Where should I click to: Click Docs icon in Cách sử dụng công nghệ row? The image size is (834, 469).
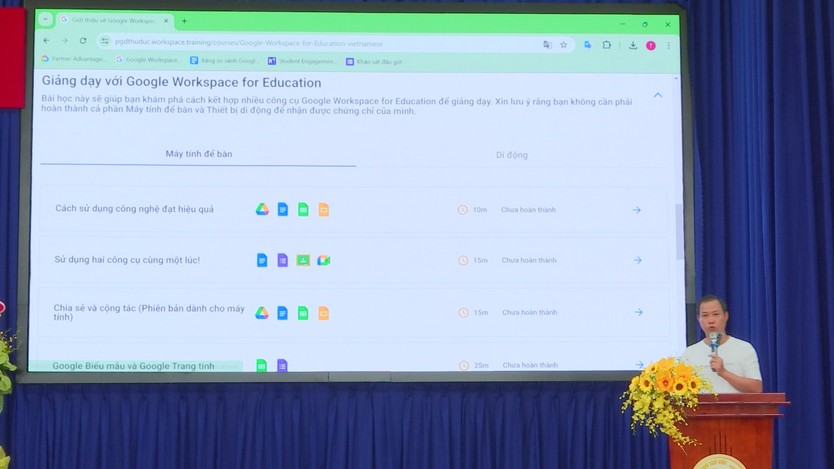pyautogui.click(x=282, y=209)
